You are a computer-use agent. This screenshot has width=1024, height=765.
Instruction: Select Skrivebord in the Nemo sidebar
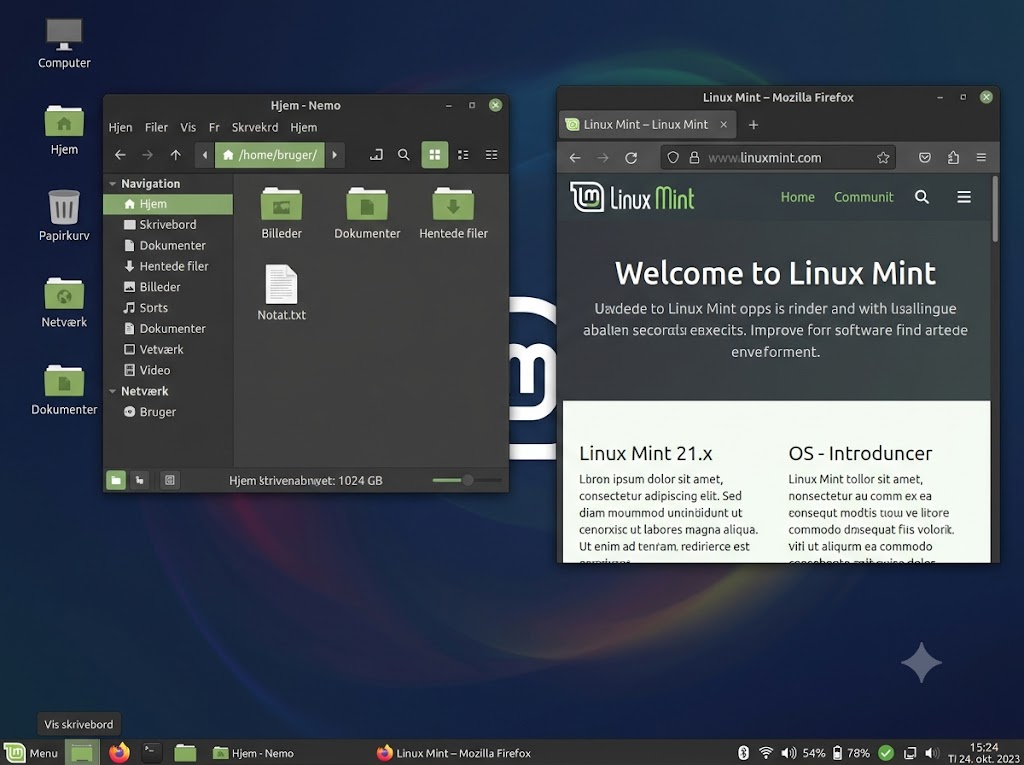pyautogui.click(x=168, y=225)
